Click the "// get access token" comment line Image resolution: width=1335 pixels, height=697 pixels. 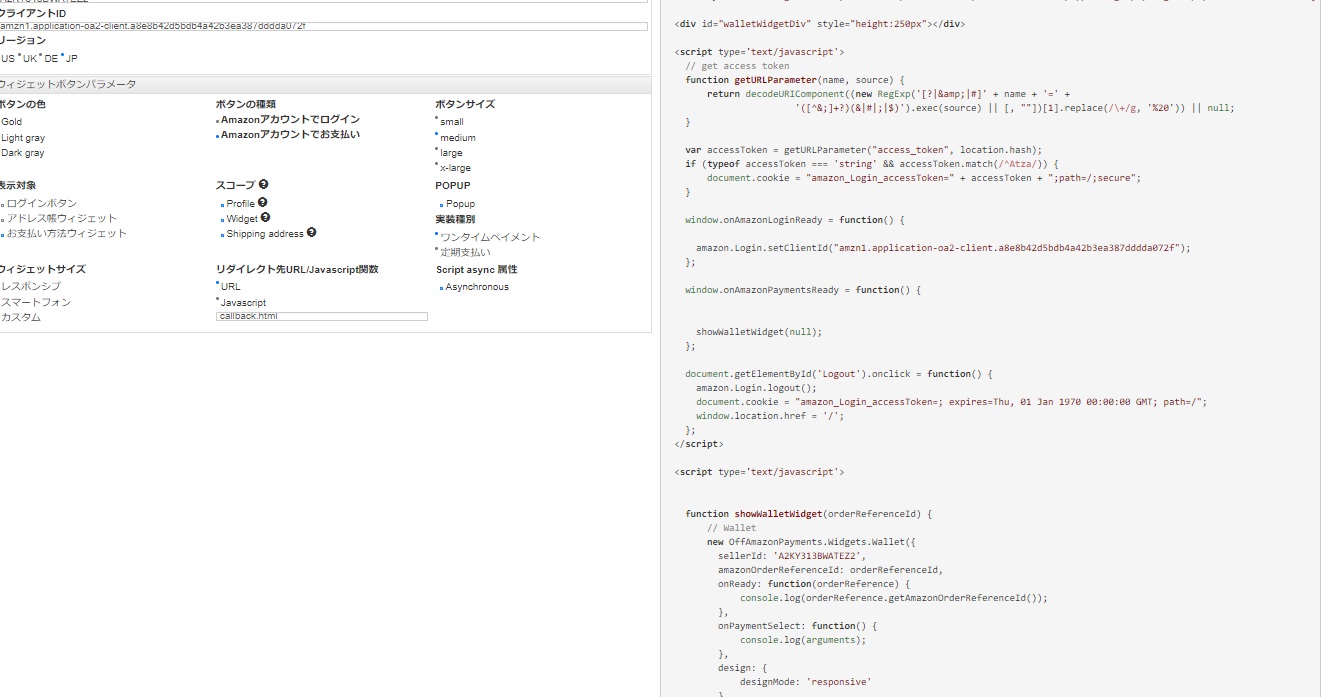tap(737, 66)
